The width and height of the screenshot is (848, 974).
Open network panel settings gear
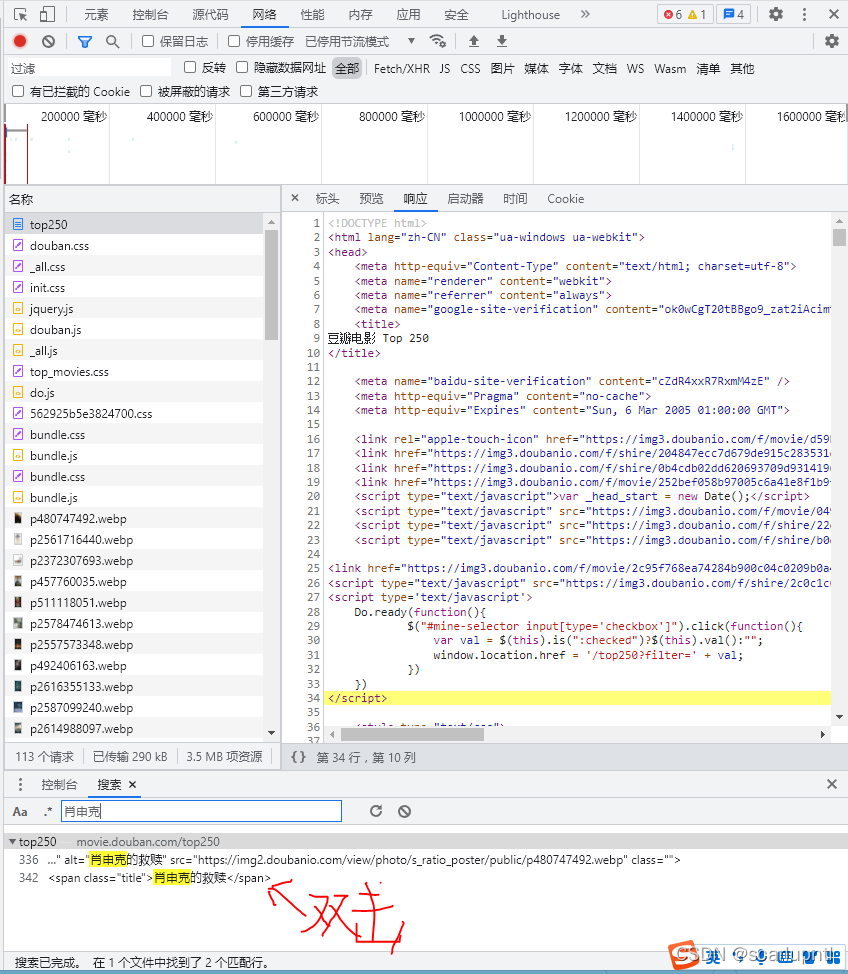[x=832, y=42]
